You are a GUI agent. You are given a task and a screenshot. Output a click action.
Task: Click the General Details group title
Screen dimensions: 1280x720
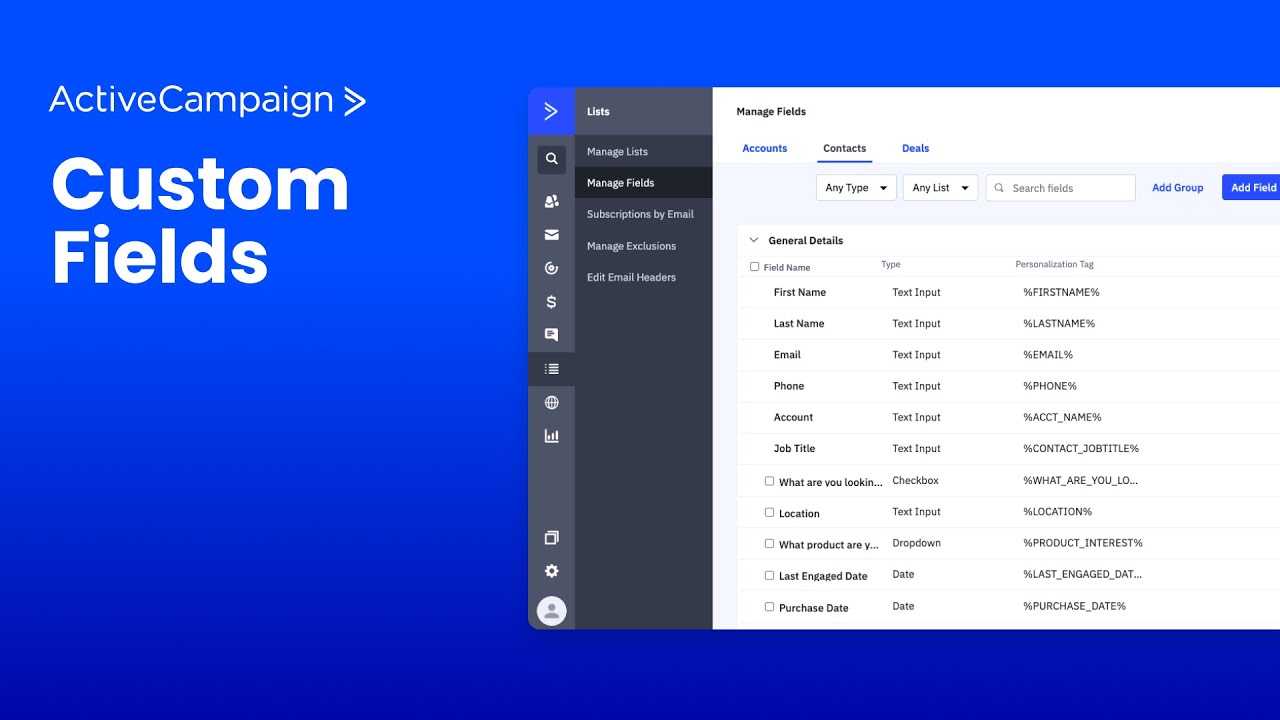(x=806, y=241)
